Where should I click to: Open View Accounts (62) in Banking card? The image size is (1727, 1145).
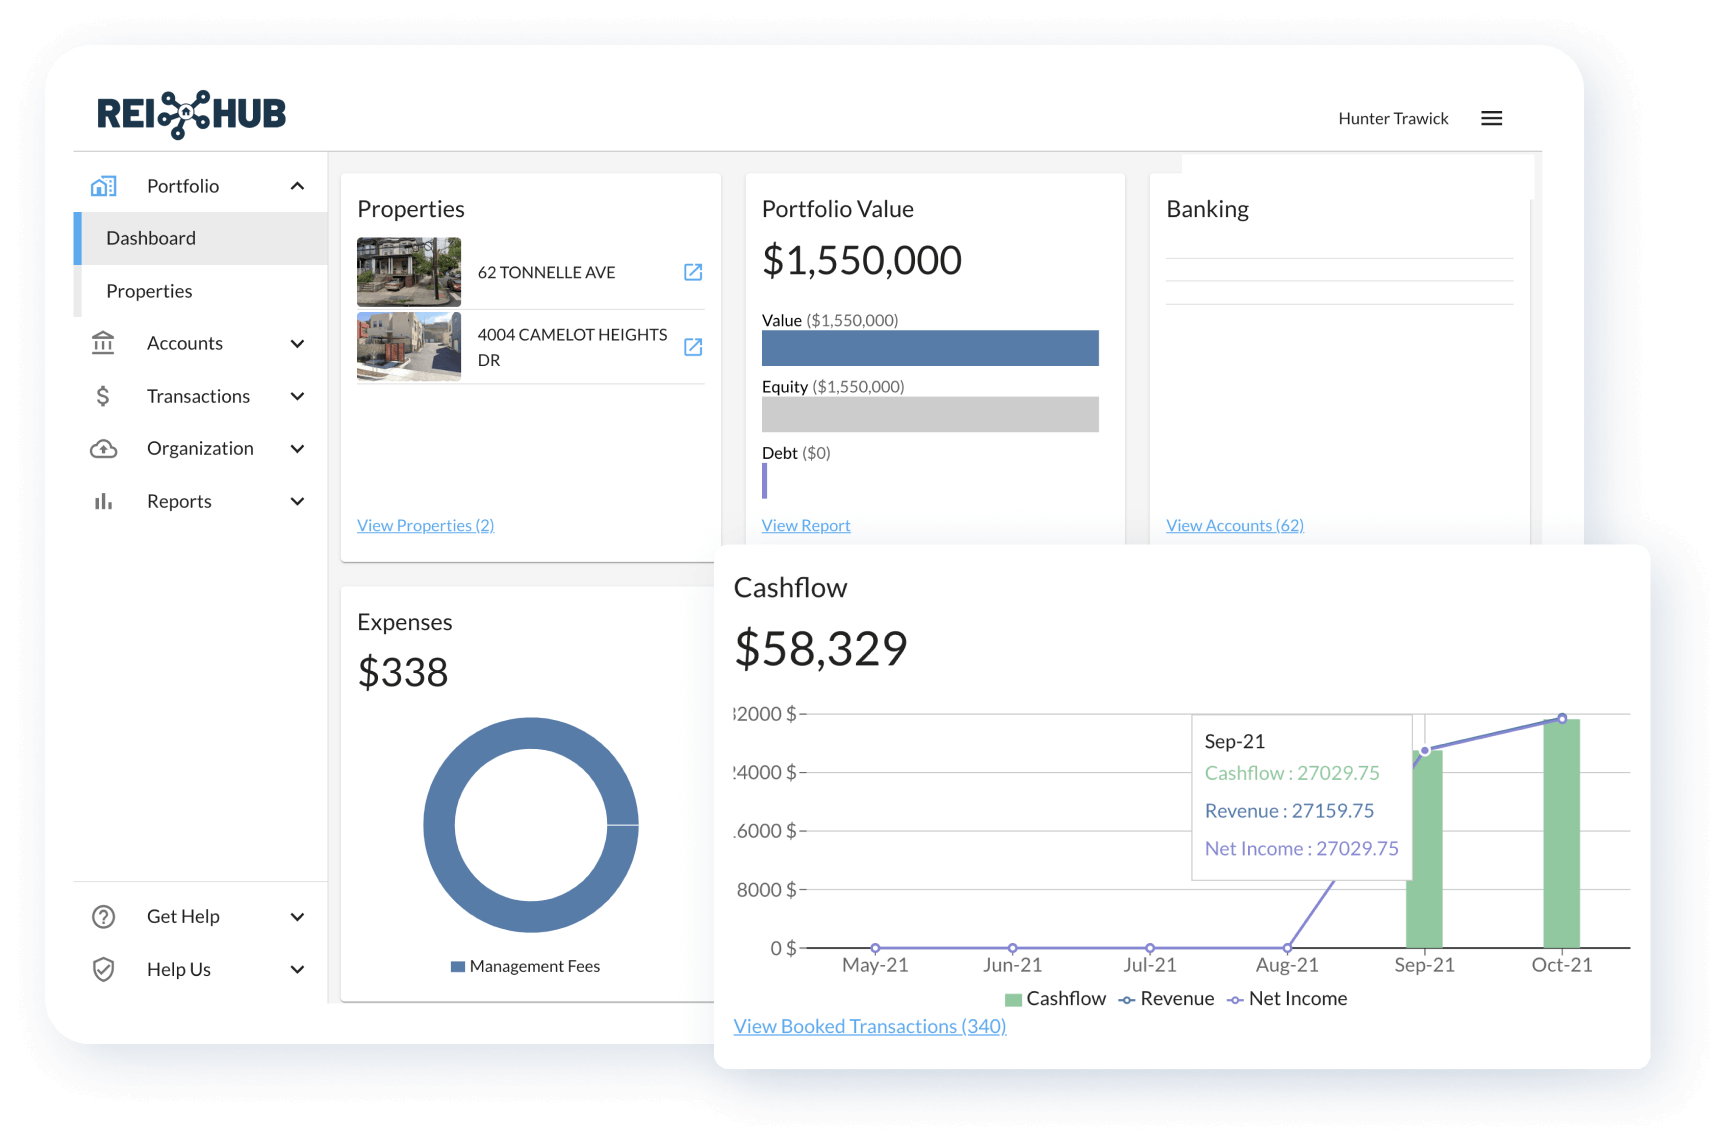click(x=1234, y=525)
